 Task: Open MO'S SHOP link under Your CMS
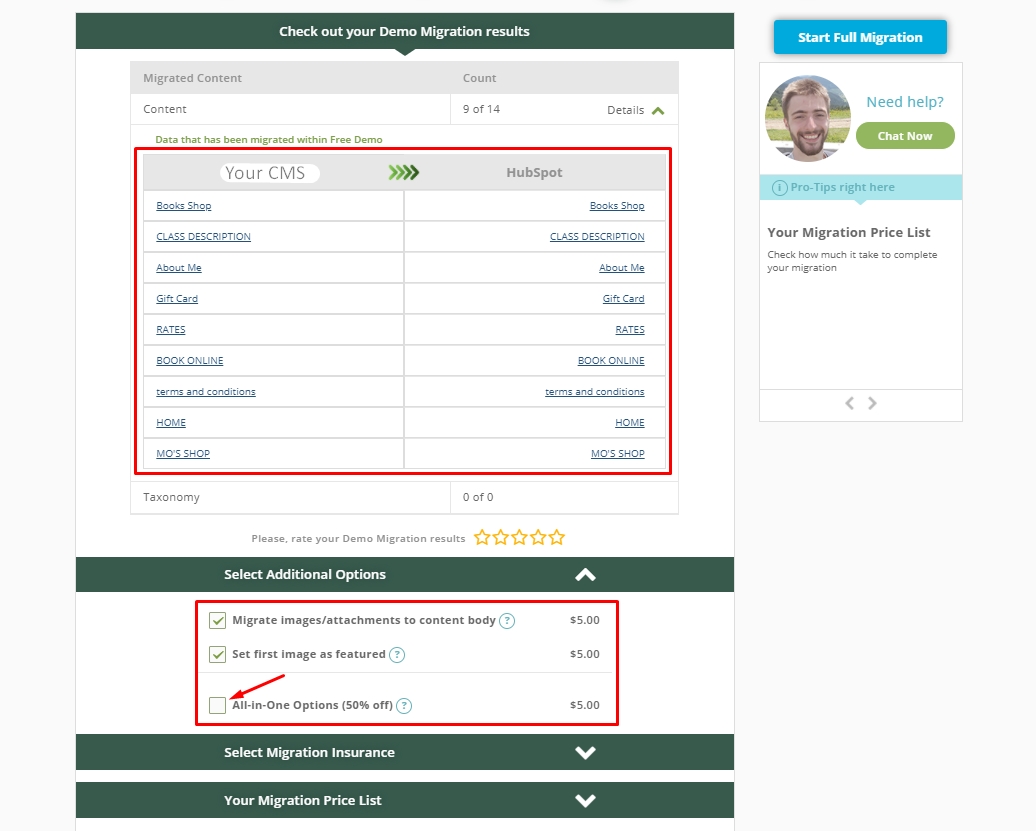point(183,454)
